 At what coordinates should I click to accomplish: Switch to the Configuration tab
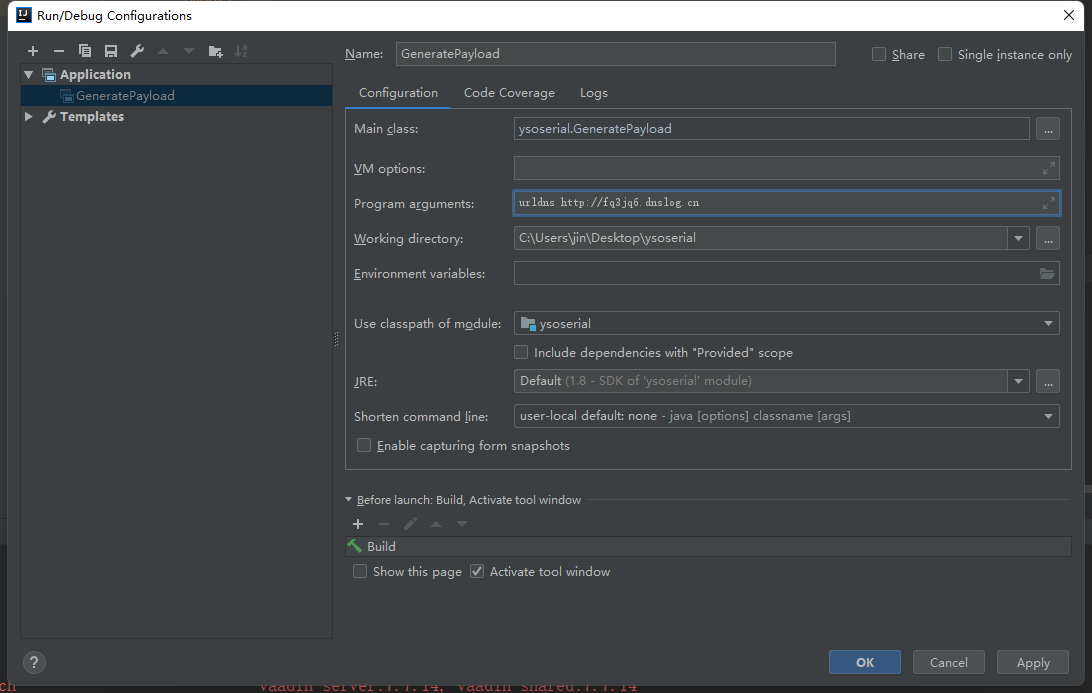tap(398, 93)
